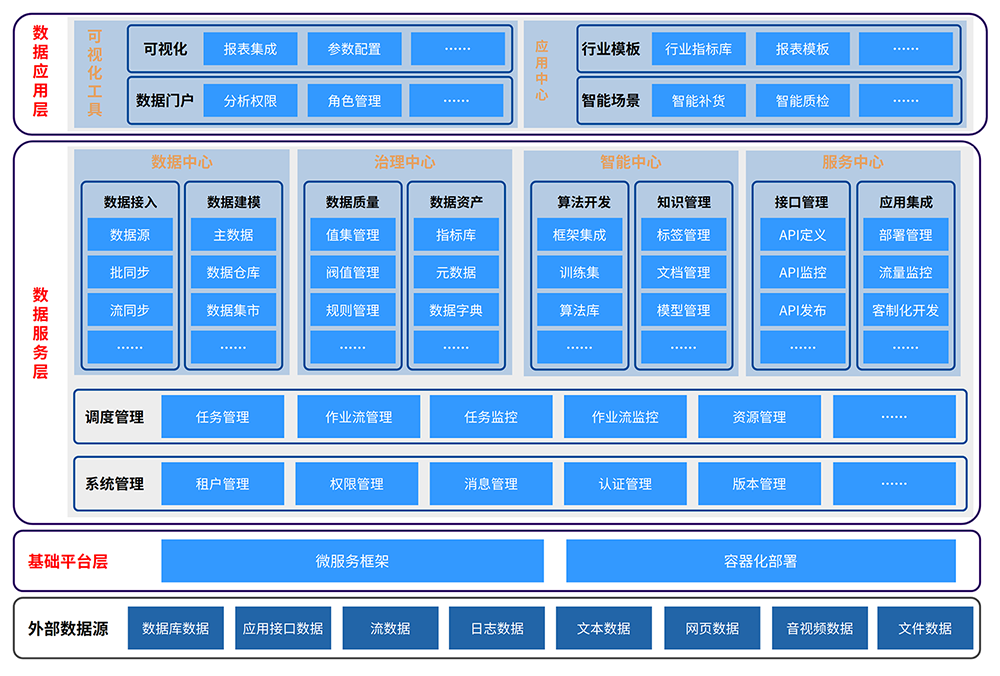Viewport: 1000px width, 676px height.
Task: Toggle 分析权限 under 数据门户
Action: point(252,99)
